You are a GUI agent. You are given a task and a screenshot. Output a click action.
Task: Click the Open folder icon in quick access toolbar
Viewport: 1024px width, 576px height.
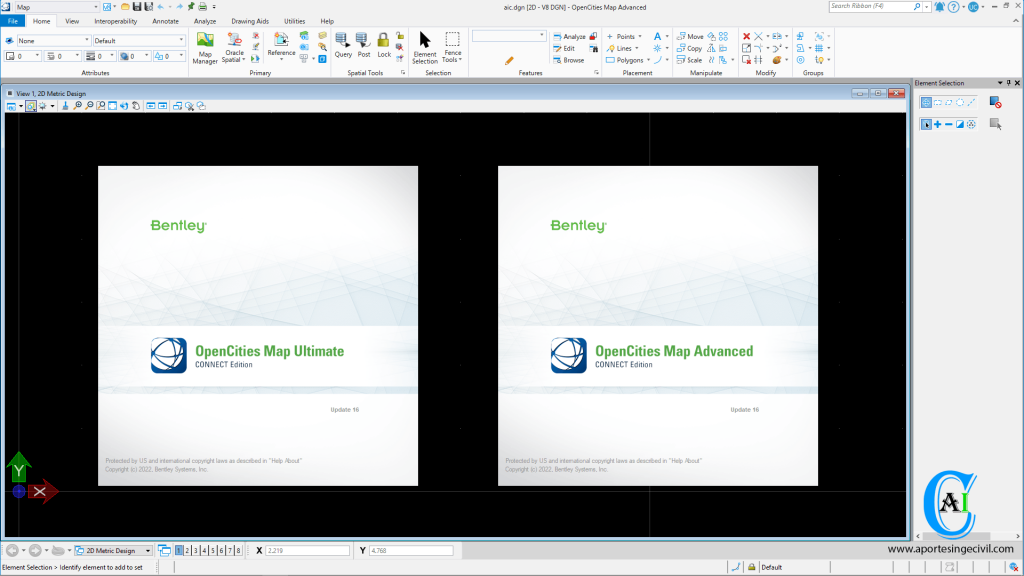pyautogui.click(x=125, y=7)
